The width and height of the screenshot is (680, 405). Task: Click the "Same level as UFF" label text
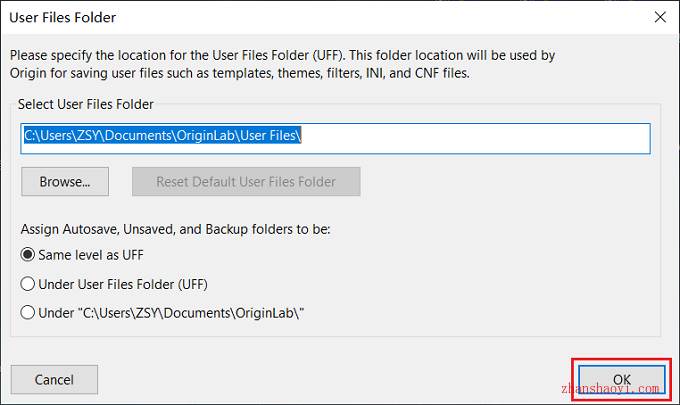coord(91,255)
